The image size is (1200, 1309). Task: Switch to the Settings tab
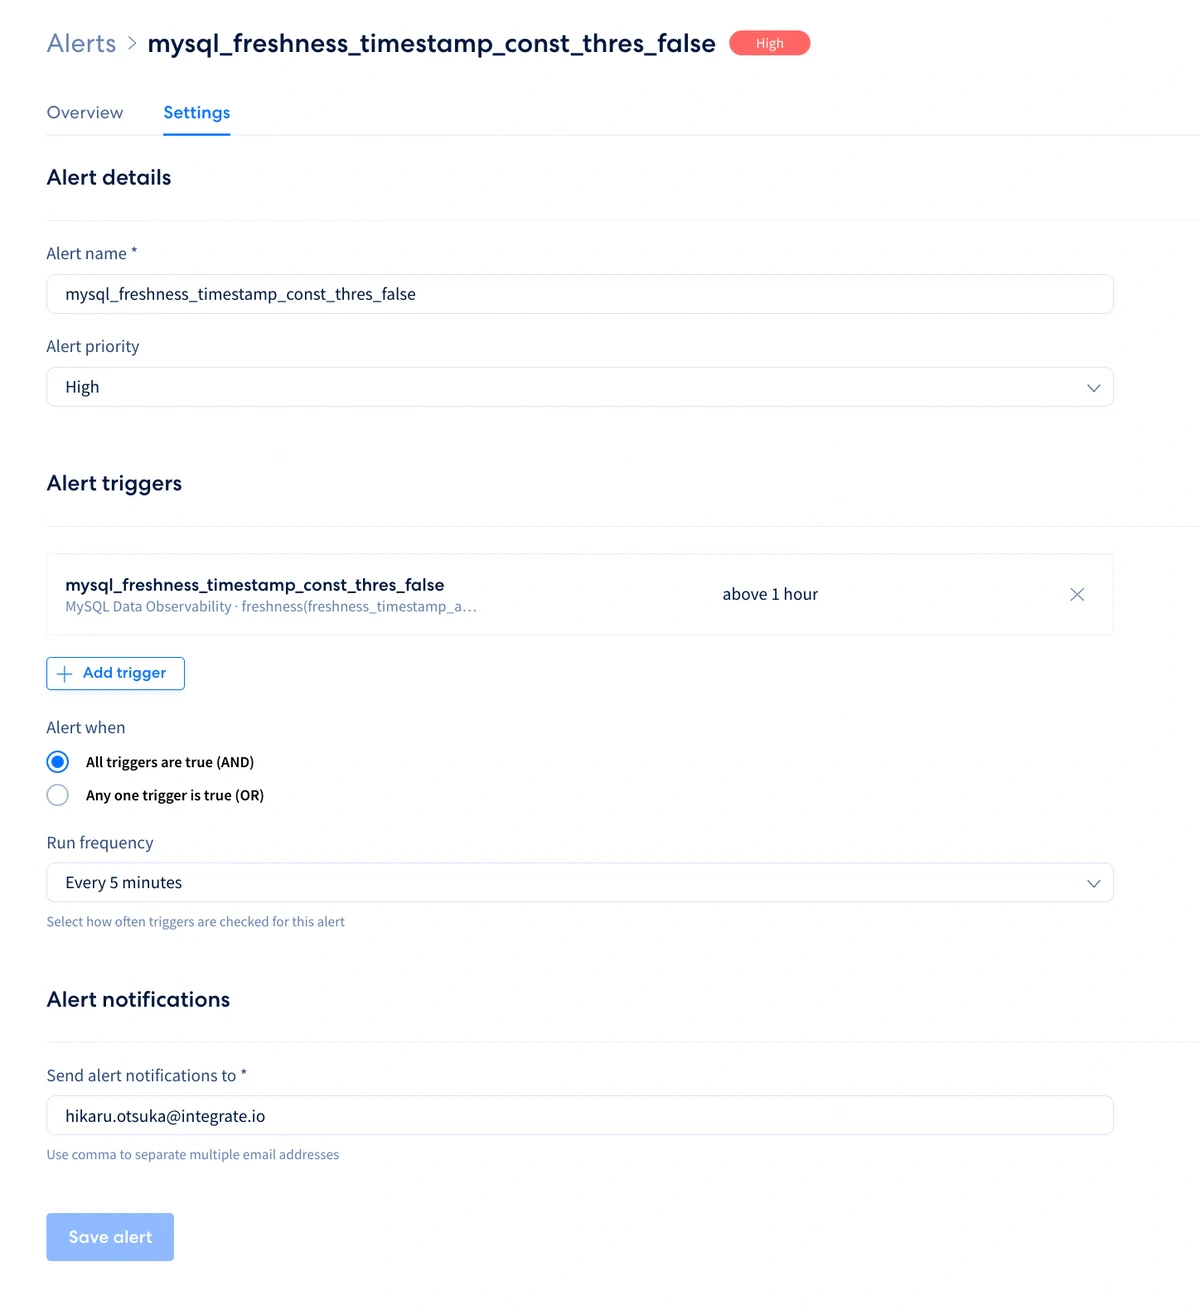click(x=196, y=112)
